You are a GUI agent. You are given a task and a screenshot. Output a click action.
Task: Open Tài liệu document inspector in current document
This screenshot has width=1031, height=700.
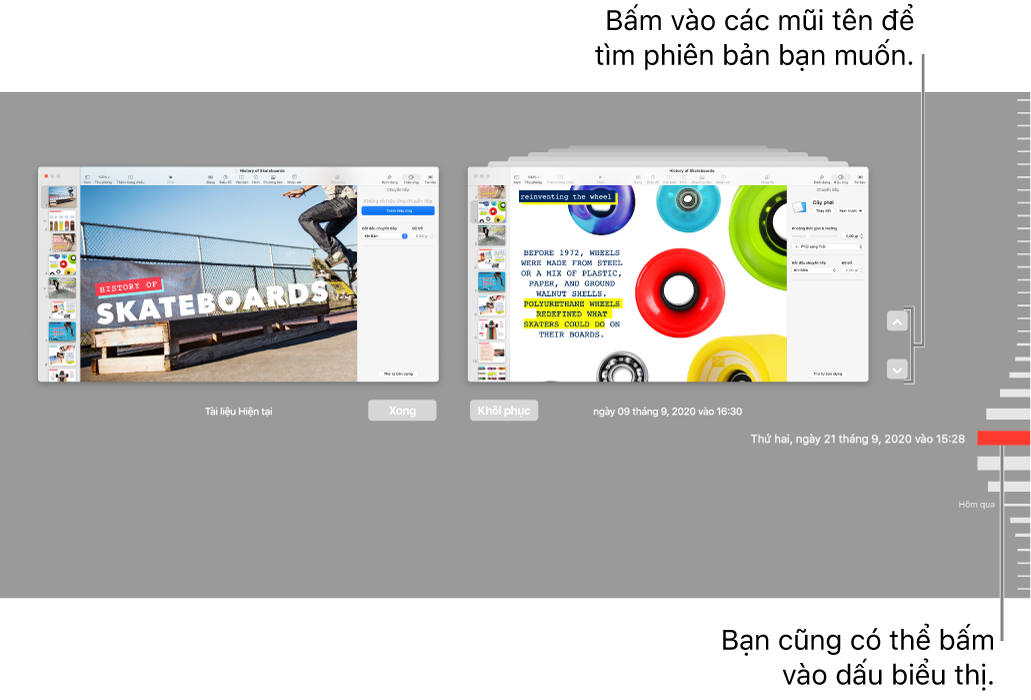[430, 179]
